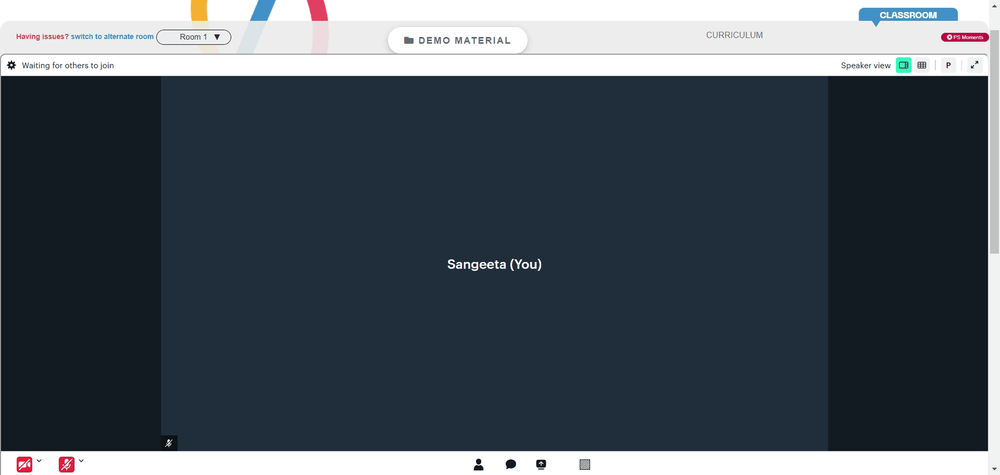Open settings gear beside Waiting for others
The width and height of the screenshot is (1000, 475).
coord(11,65)
